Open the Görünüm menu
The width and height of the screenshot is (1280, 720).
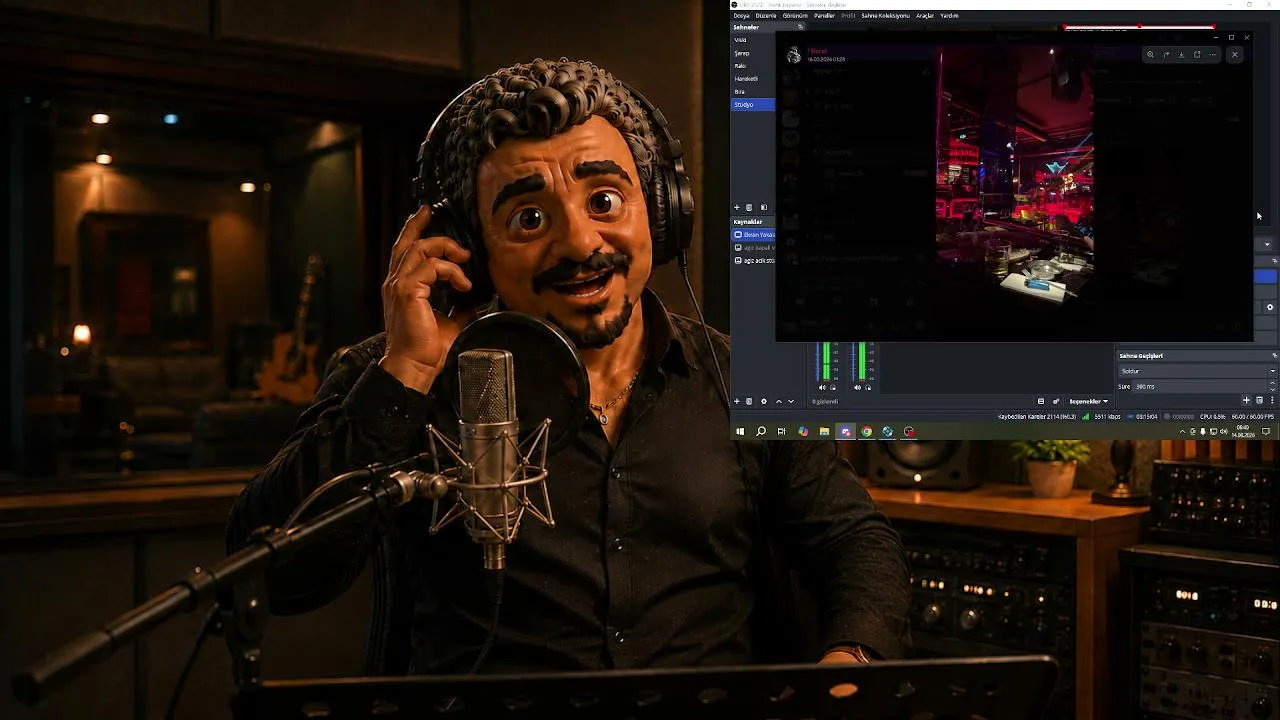click(795, 16)
